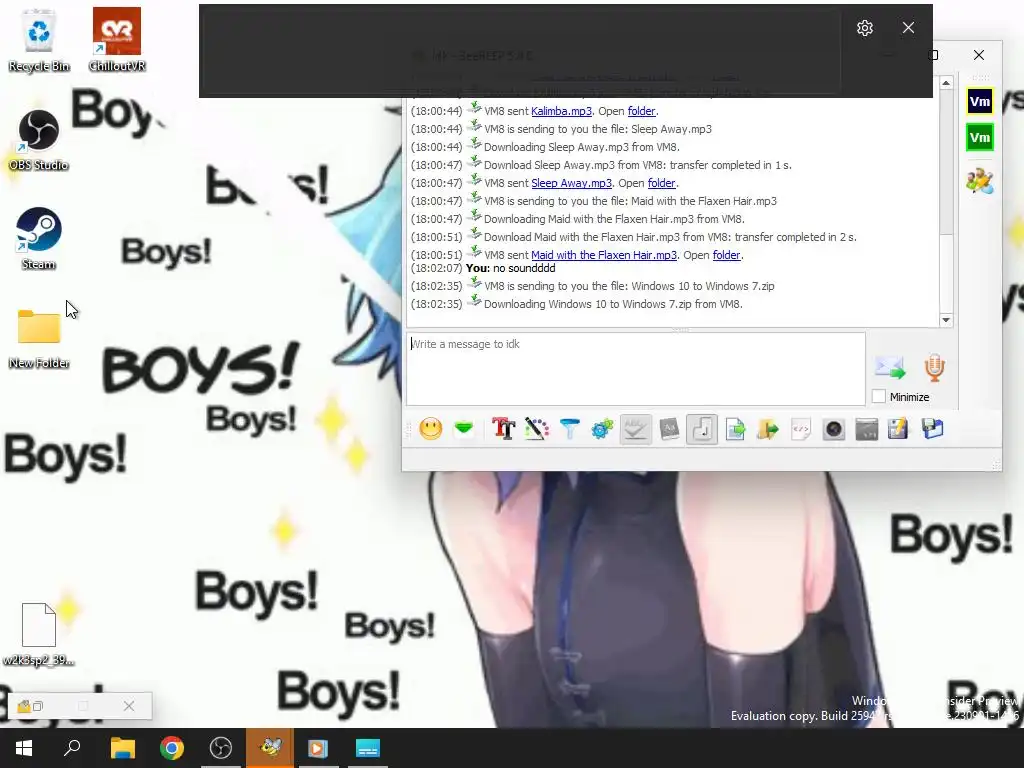Click chat scrollbar down arrow

[x=946, y=320]
